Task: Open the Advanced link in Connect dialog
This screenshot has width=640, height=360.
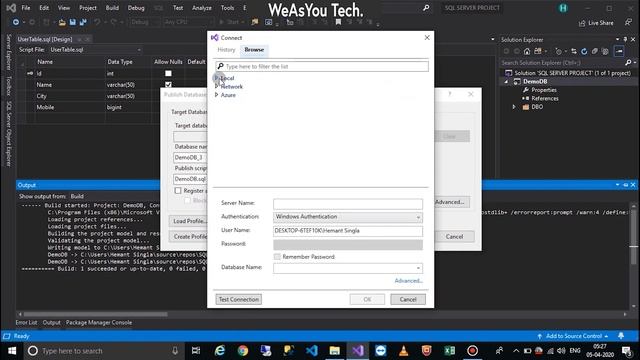Action: [x=409, y=281]
